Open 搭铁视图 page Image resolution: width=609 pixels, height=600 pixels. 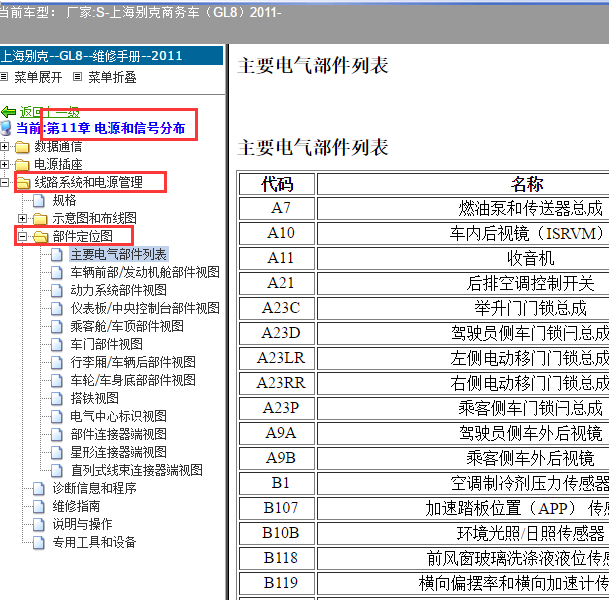pyautogui.click(x=94, y=398)
